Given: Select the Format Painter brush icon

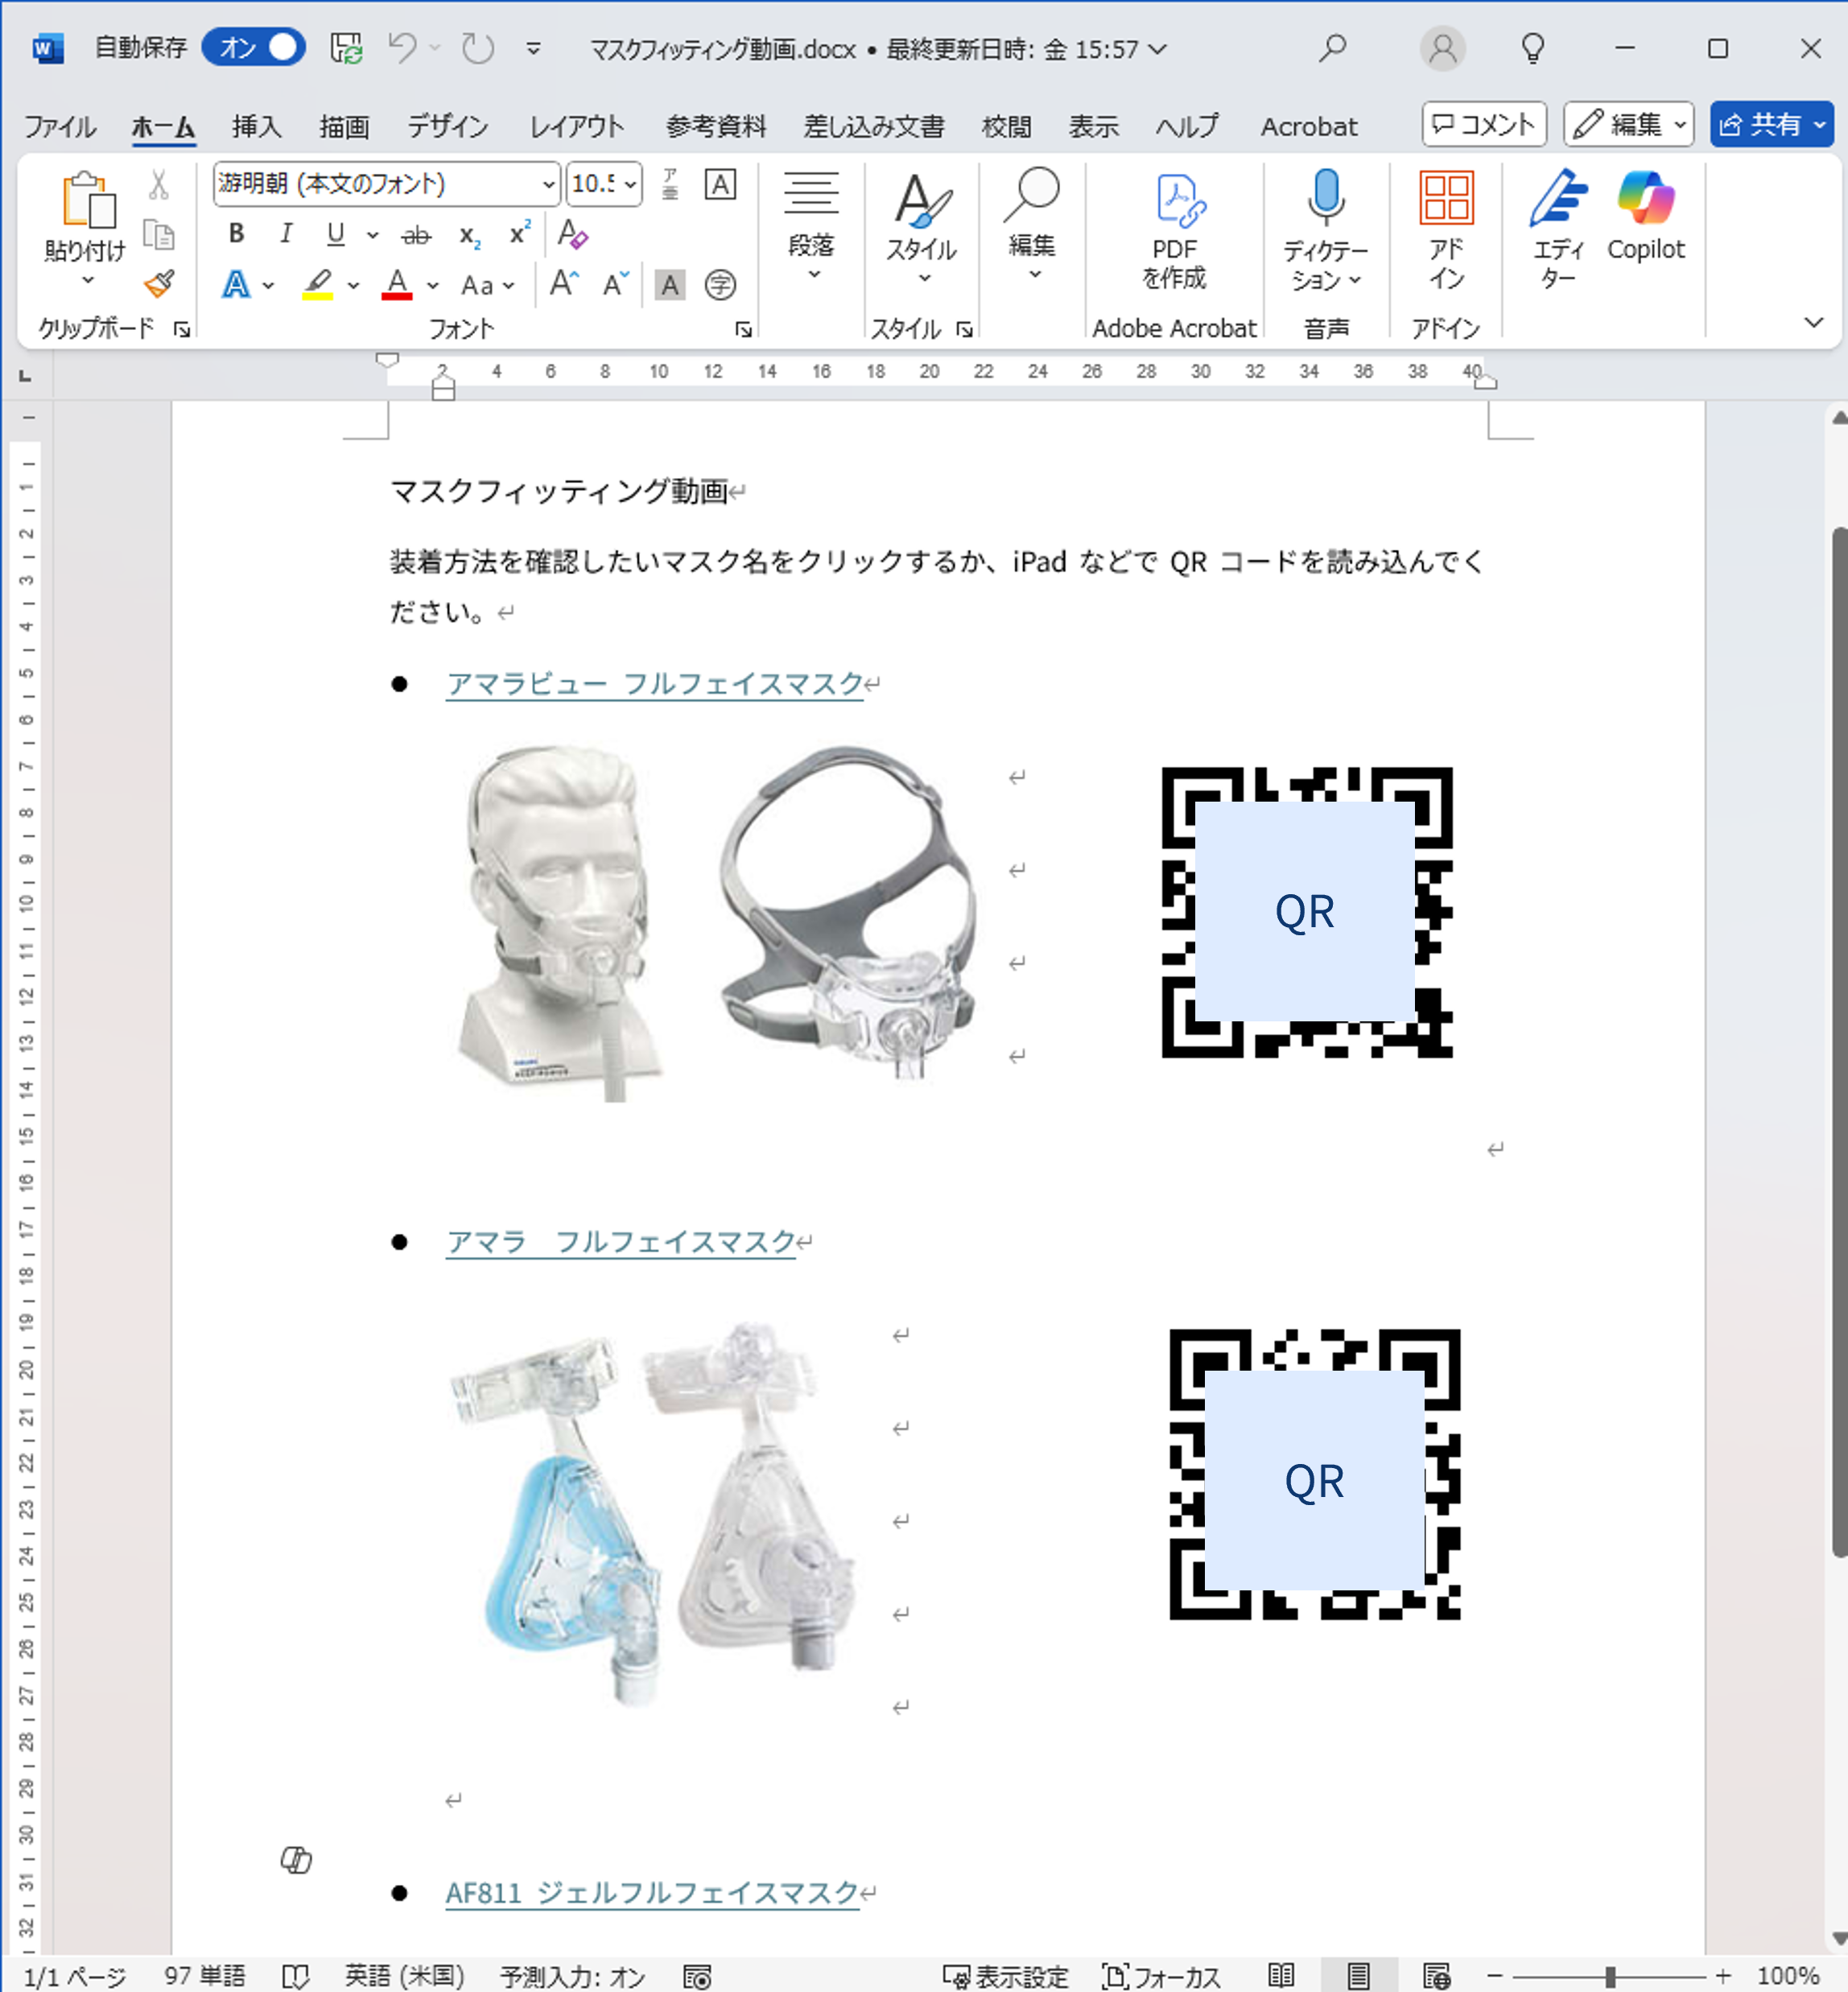Looking at the screenshot, I should coord(159,284).
